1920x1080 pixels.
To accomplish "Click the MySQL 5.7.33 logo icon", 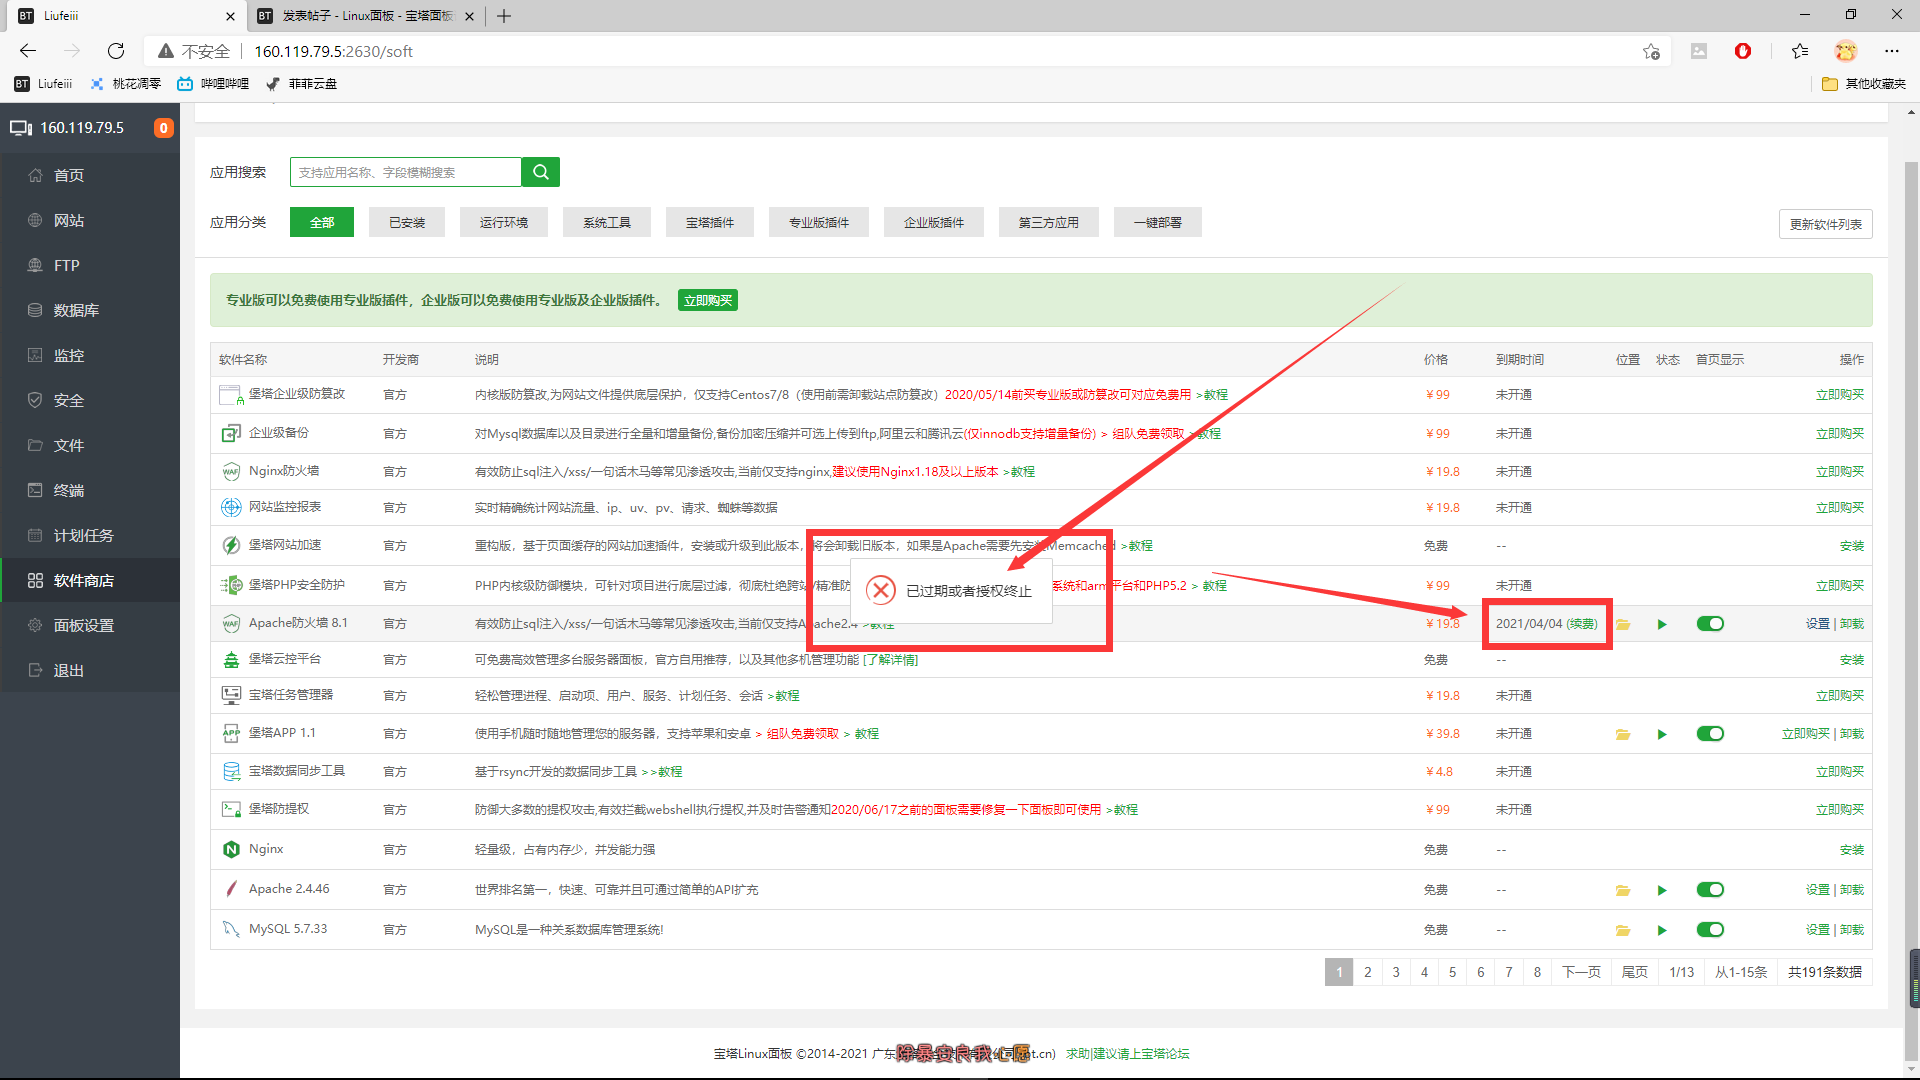I will pos(231,929).
